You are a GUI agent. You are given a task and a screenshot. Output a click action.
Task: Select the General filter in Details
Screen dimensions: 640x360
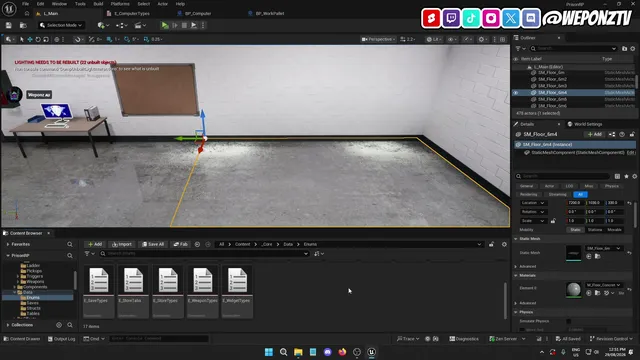pos(527,186)
